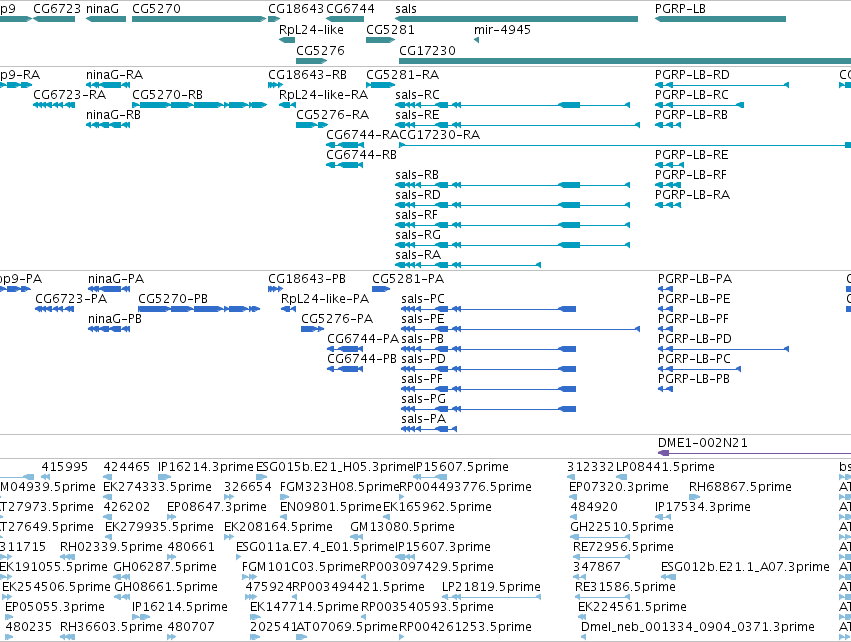
Task: Click the CG5270-PB protein glyph
Action: 199,309
